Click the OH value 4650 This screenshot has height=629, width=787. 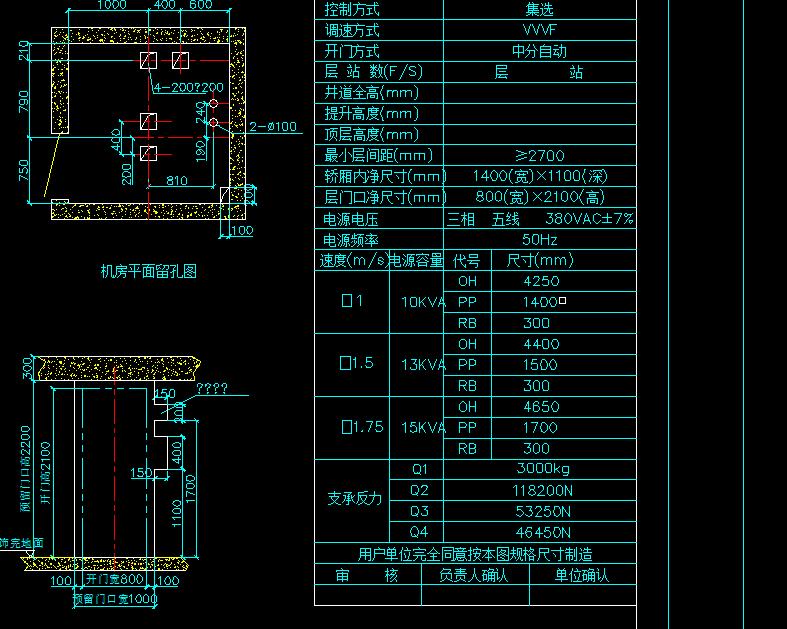coord(541,407)
